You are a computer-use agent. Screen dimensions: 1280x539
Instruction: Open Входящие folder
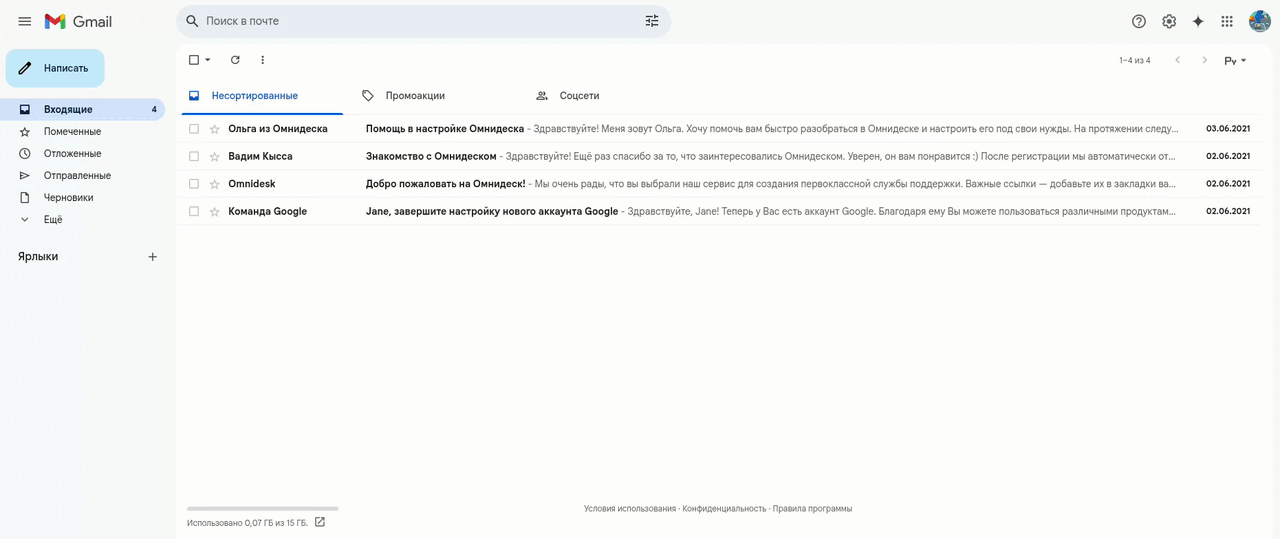click(83, 110)
